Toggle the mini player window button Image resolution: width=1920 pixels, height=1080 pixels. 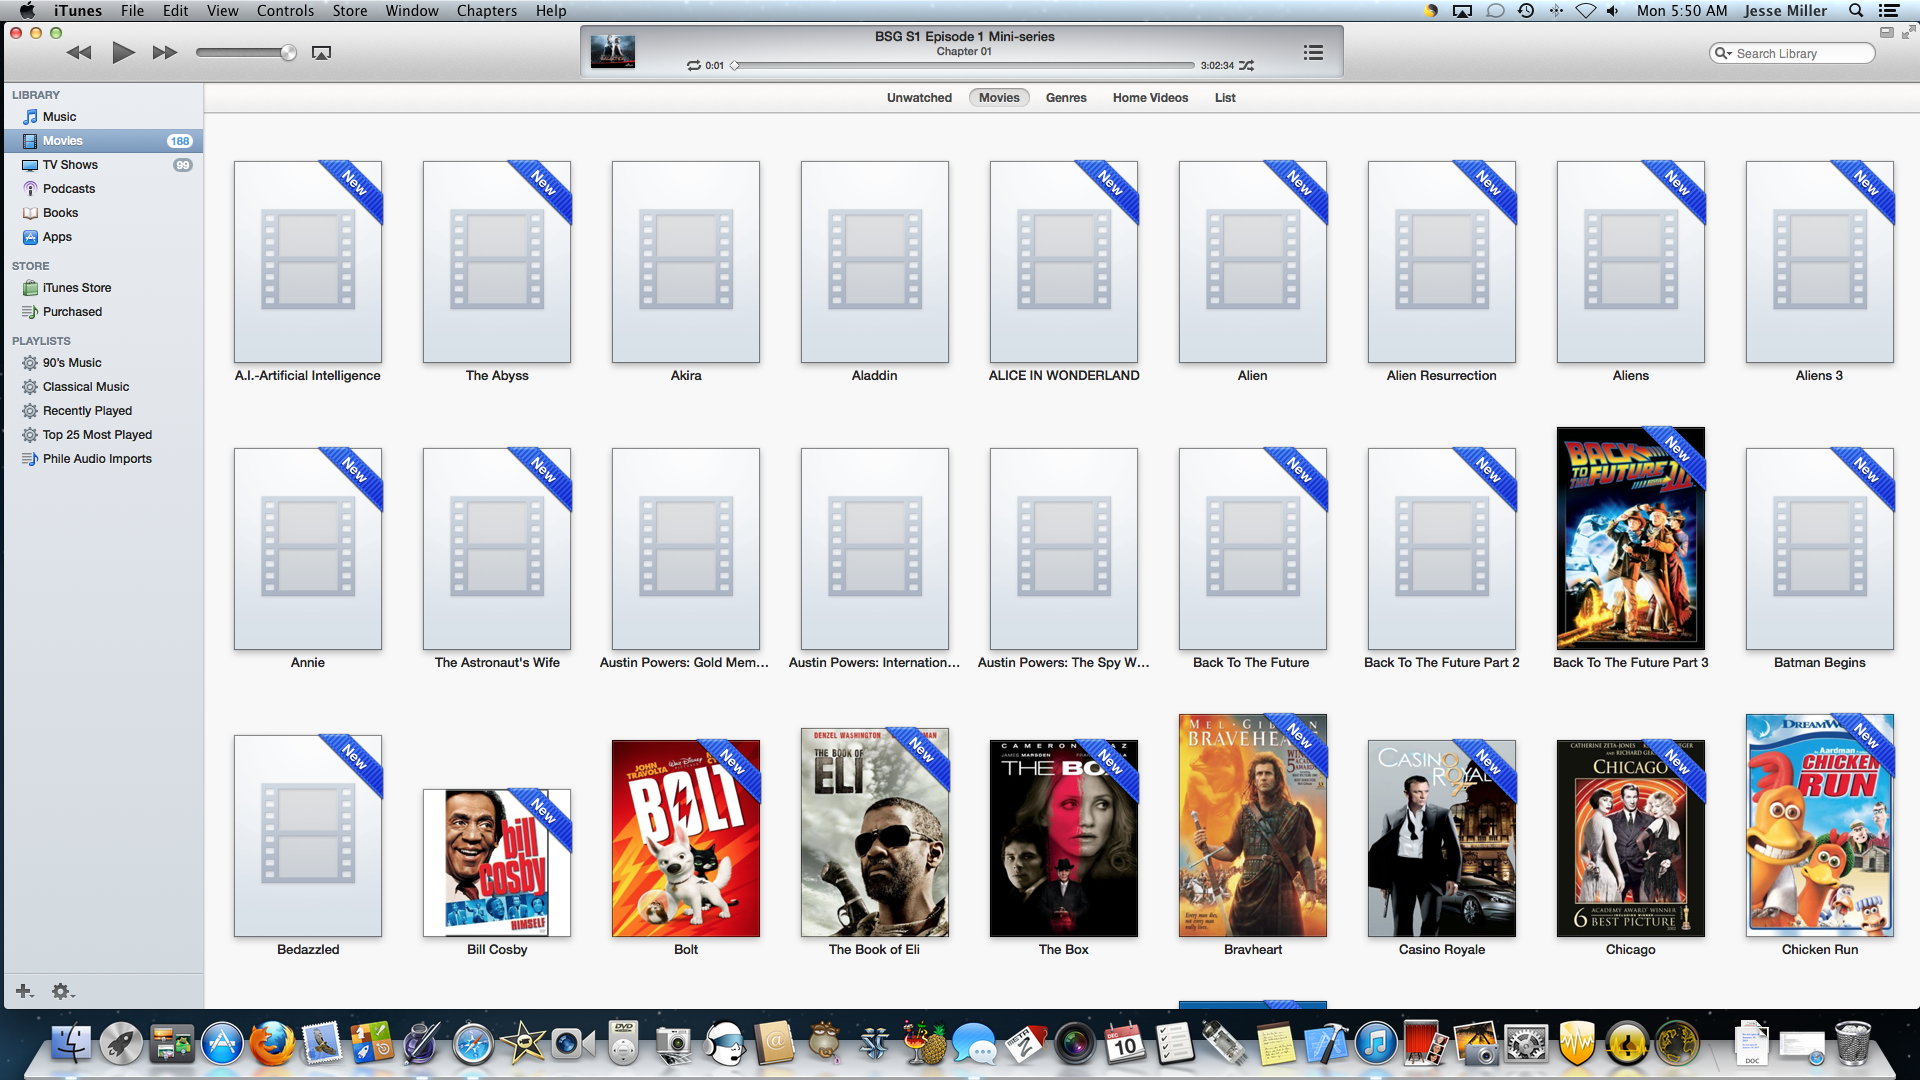1886,32
